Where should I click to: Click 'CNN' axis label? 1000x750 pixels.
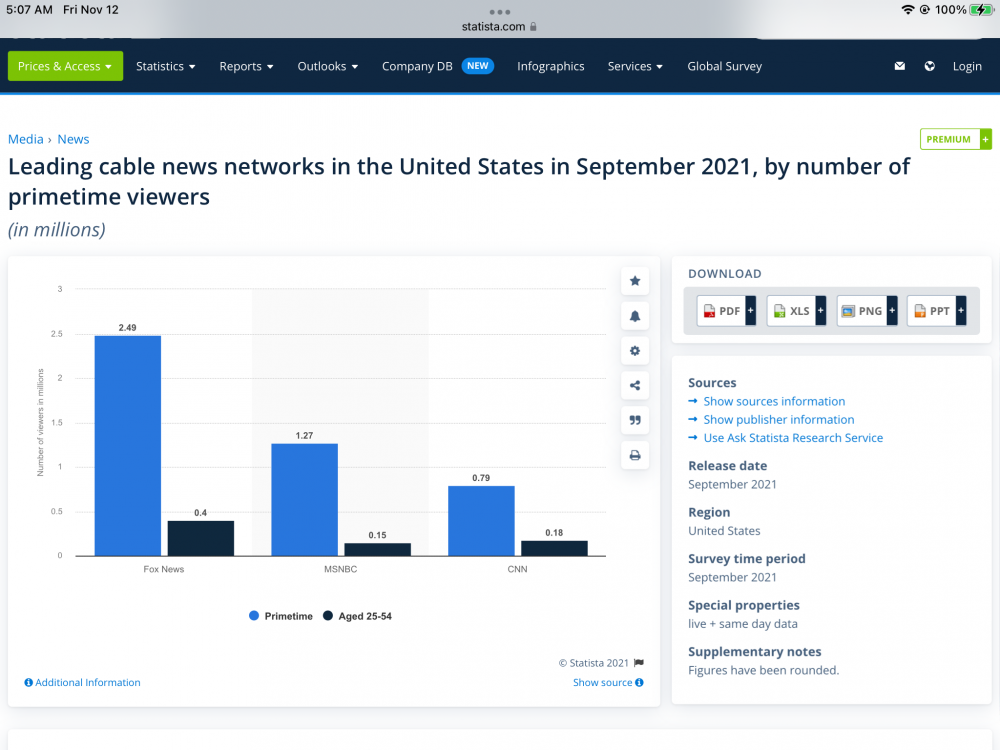517,569
